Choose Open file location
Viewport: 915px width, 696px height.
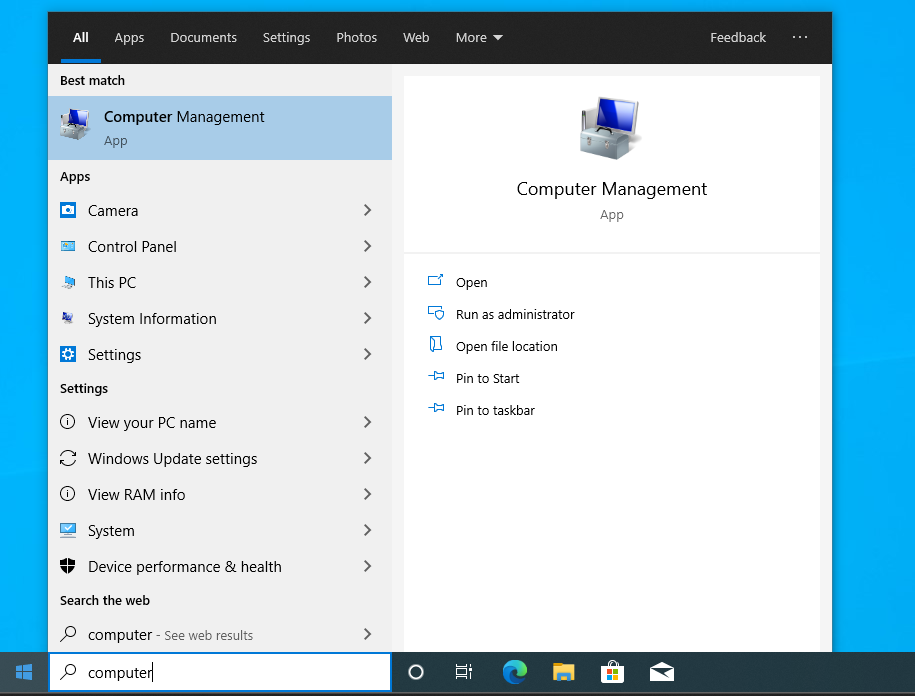coord(507,347)
